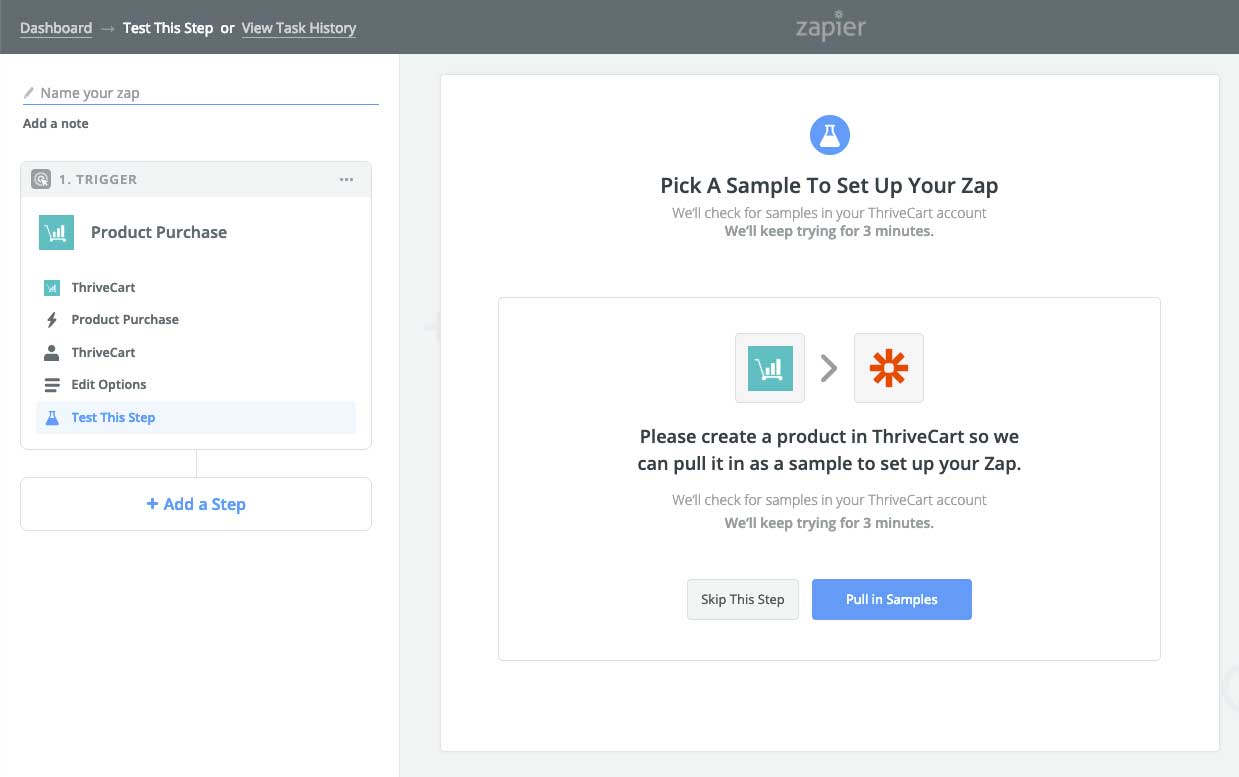Image resolution: width=1239 pixels, height=777 pixels.
Task: Open the ThriveCart app step in the sidebar
Action: (x=196, y=288)
